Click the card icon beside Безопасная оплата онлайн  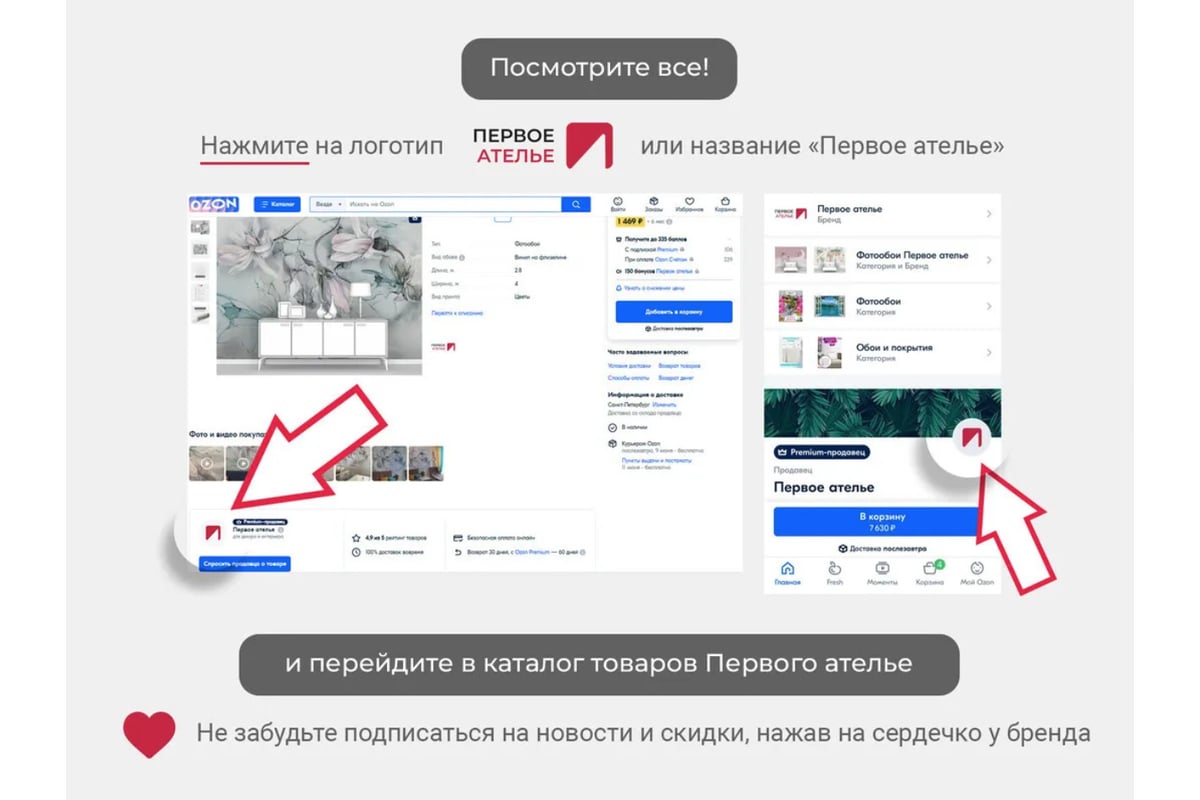pyautogui.click(x=457, y=537)
